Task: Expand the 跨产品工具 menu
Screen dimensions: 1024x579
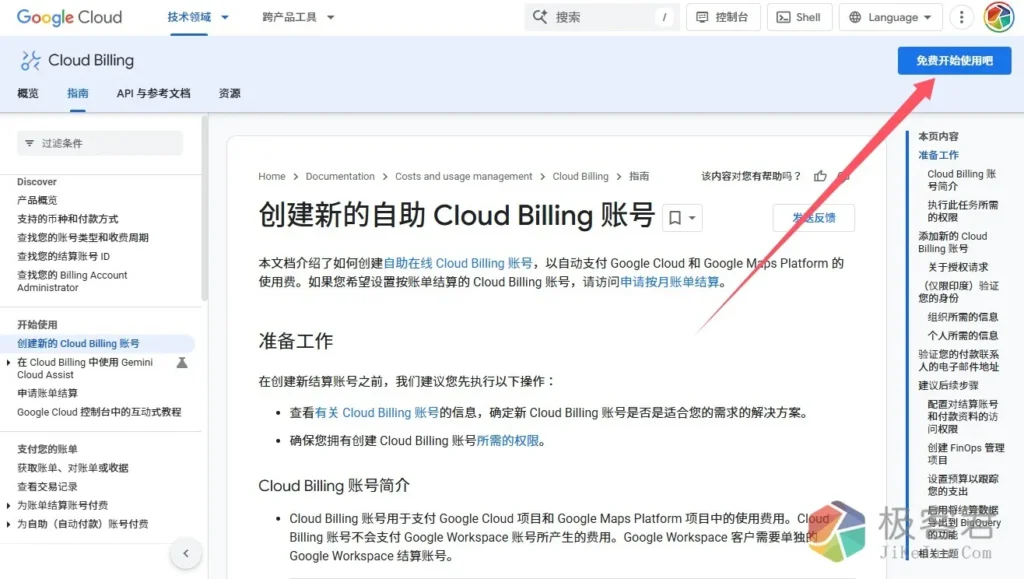Action: [298, 17]
